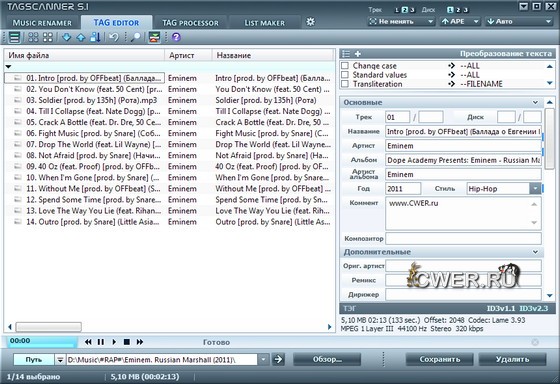Click the undo arrow icon
Viewport: 560px width, 384px height.
114,37
